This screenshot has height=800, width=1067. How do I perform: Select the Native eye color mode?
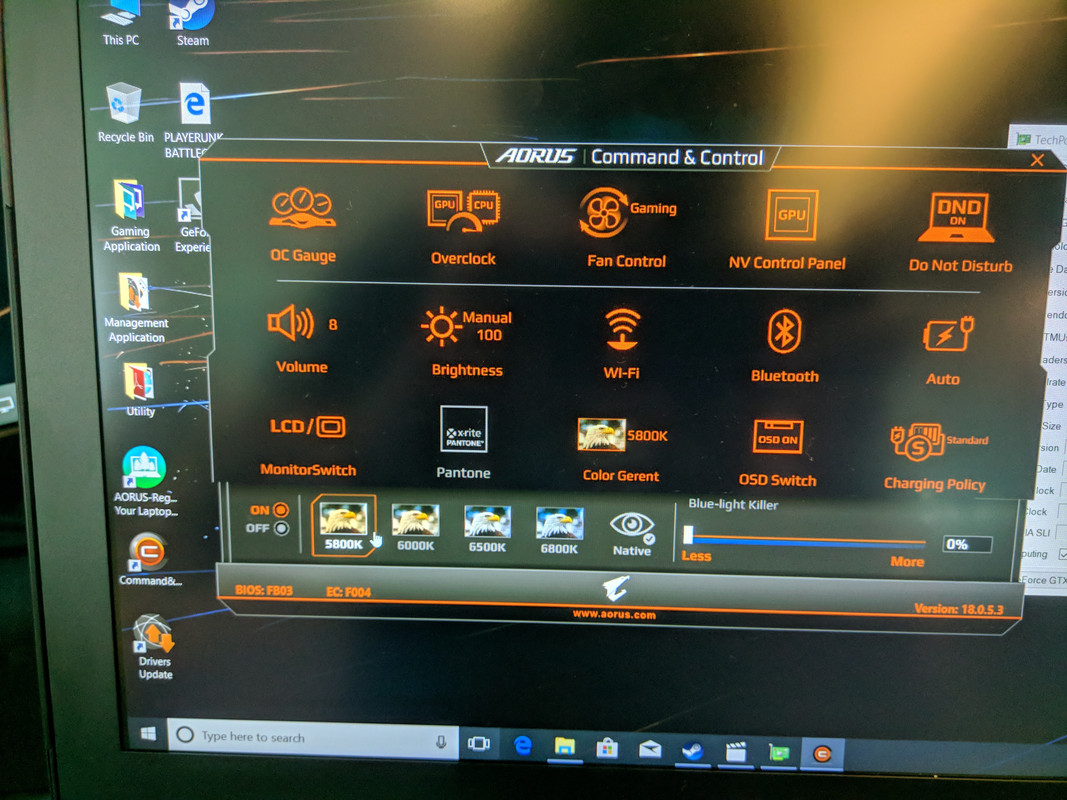click(x=632, y=534)
